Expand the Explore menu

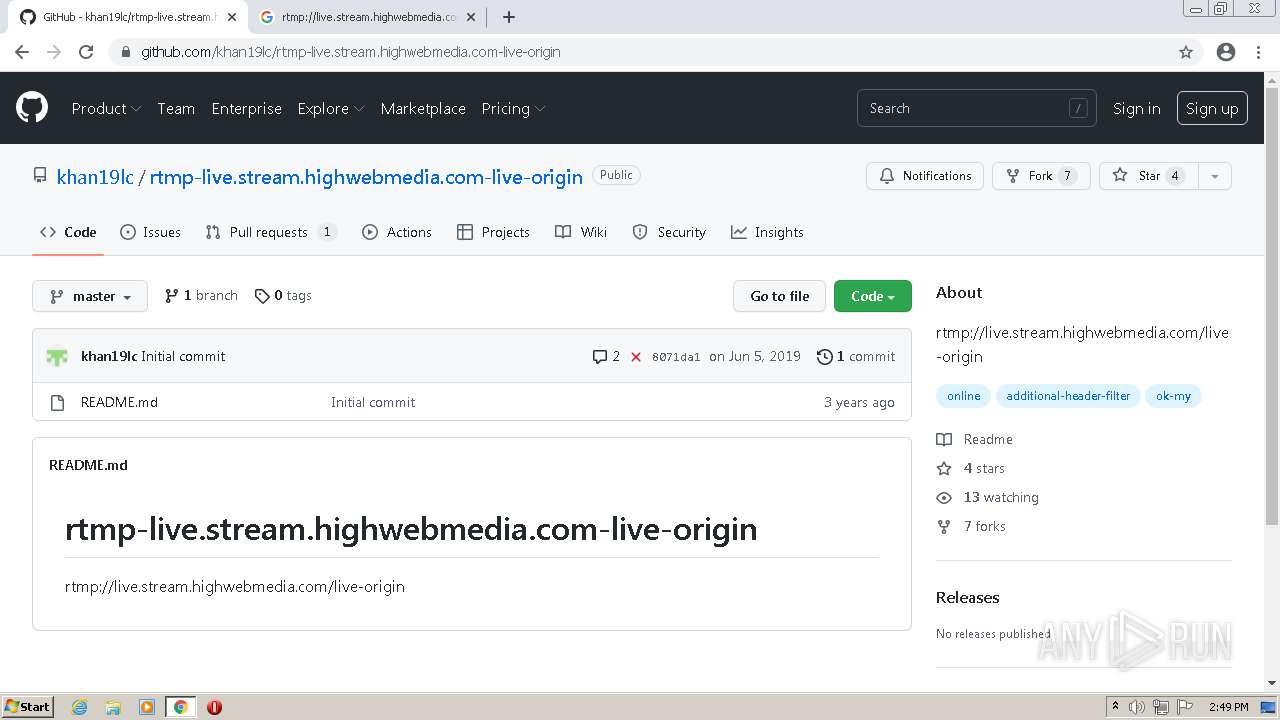click(331, 109)
